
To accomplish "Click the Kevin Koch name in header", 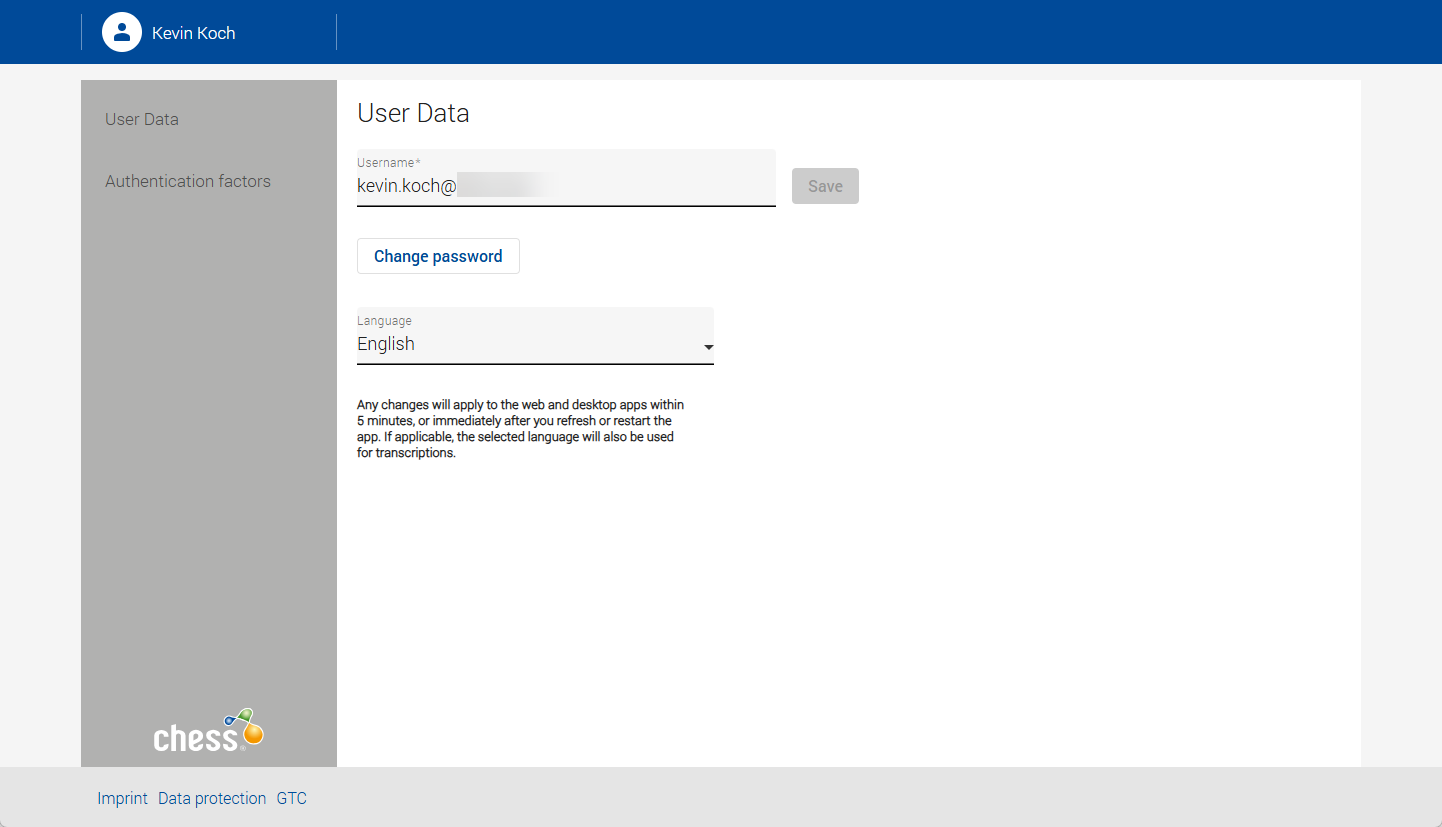I will click(194, 33).
